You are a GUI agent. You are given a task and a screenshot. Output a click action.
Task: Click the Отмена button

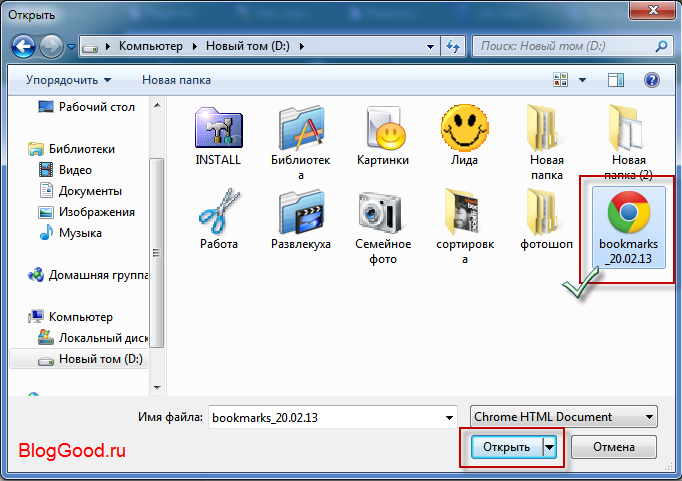614,447
